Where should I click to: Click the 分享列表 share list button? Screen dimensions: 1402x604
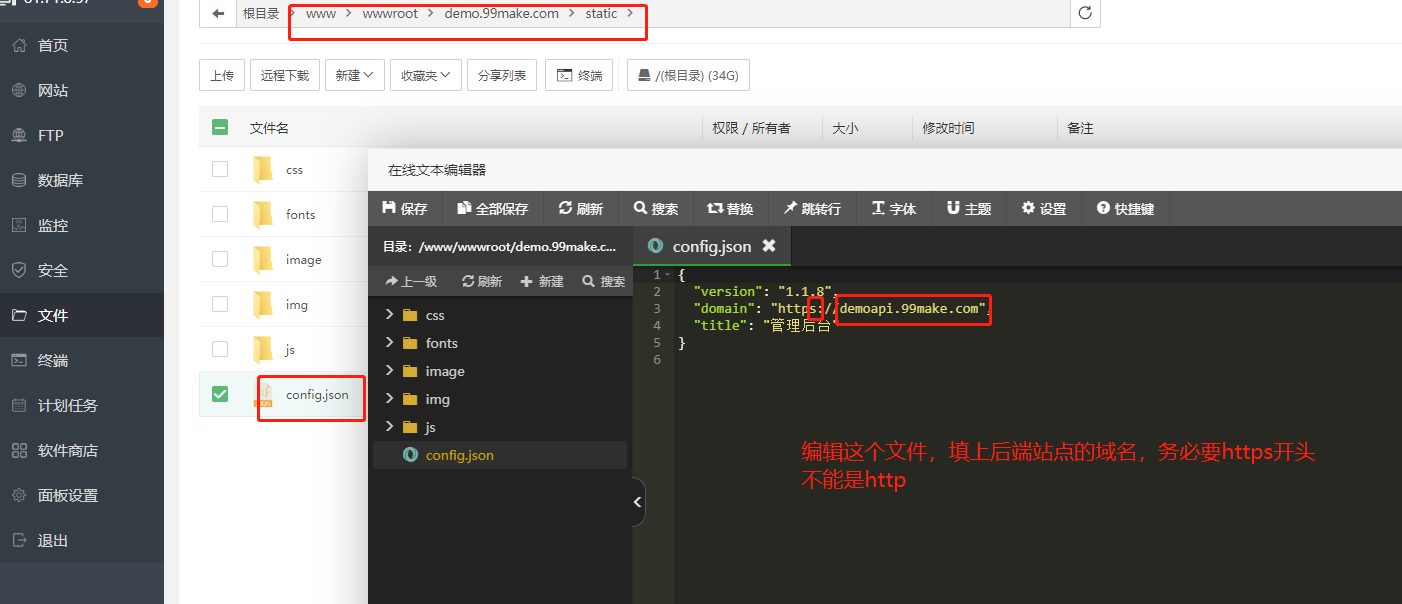click(502, 75)
